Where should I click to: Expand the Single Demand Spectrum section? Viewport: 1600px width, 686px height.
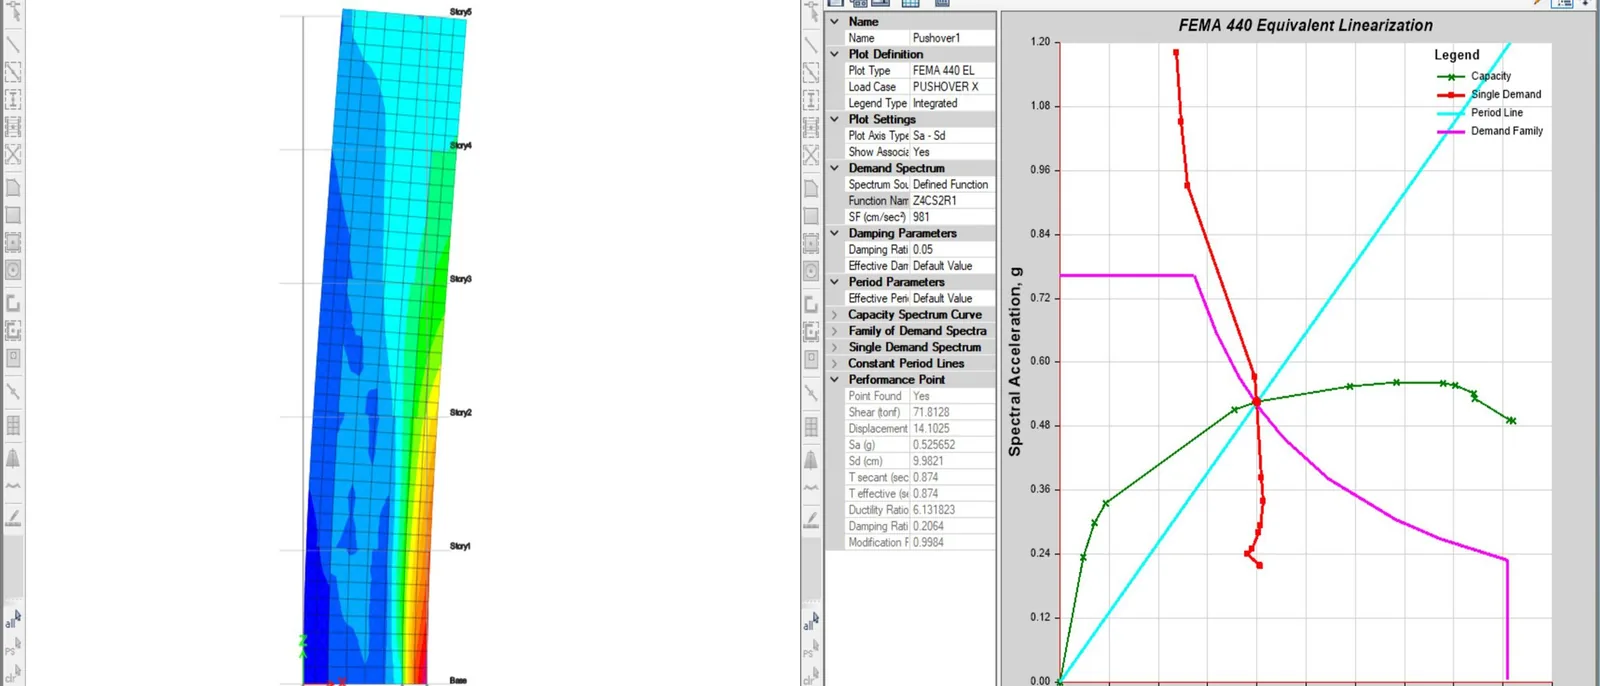(835, 347)
